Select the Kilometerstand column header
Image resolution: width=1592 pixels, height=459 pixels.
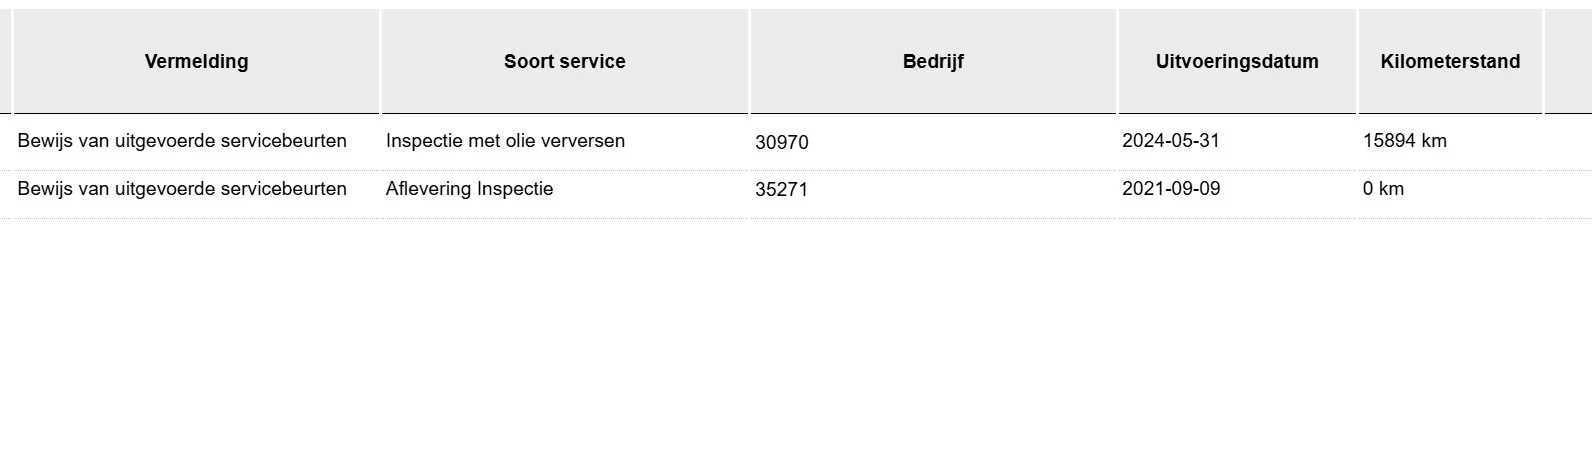[1450, 61]
